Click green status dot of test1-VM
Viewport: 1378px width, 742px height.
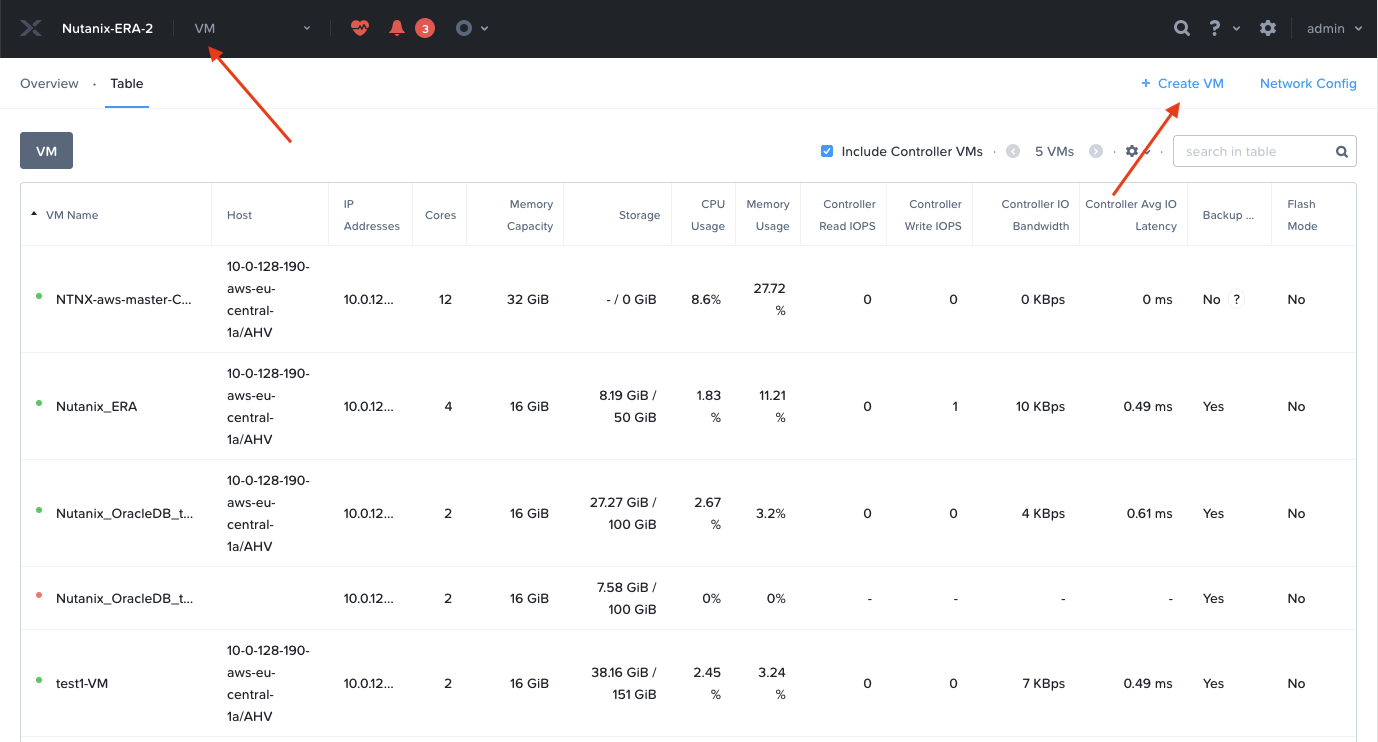click(39, 680)
